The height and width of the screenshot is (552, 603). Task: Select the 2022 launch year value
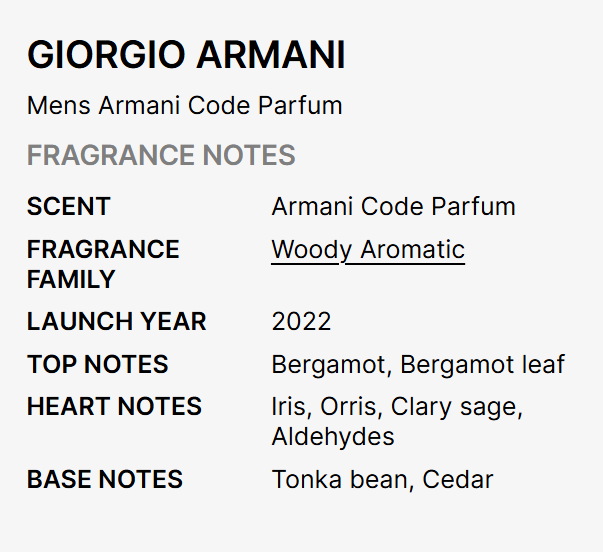(x=301, y=322)
